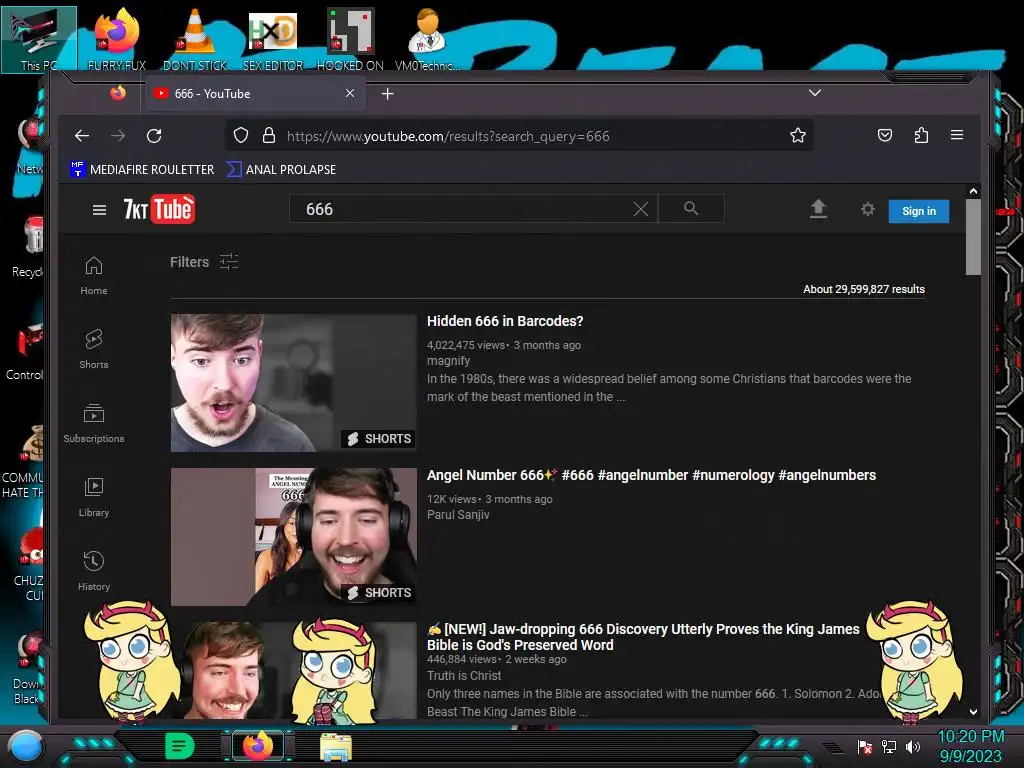Open the YouTube settings gear
Image resolution: width=1024 pixels, height=768 pixels.
(x=867, y=209)
